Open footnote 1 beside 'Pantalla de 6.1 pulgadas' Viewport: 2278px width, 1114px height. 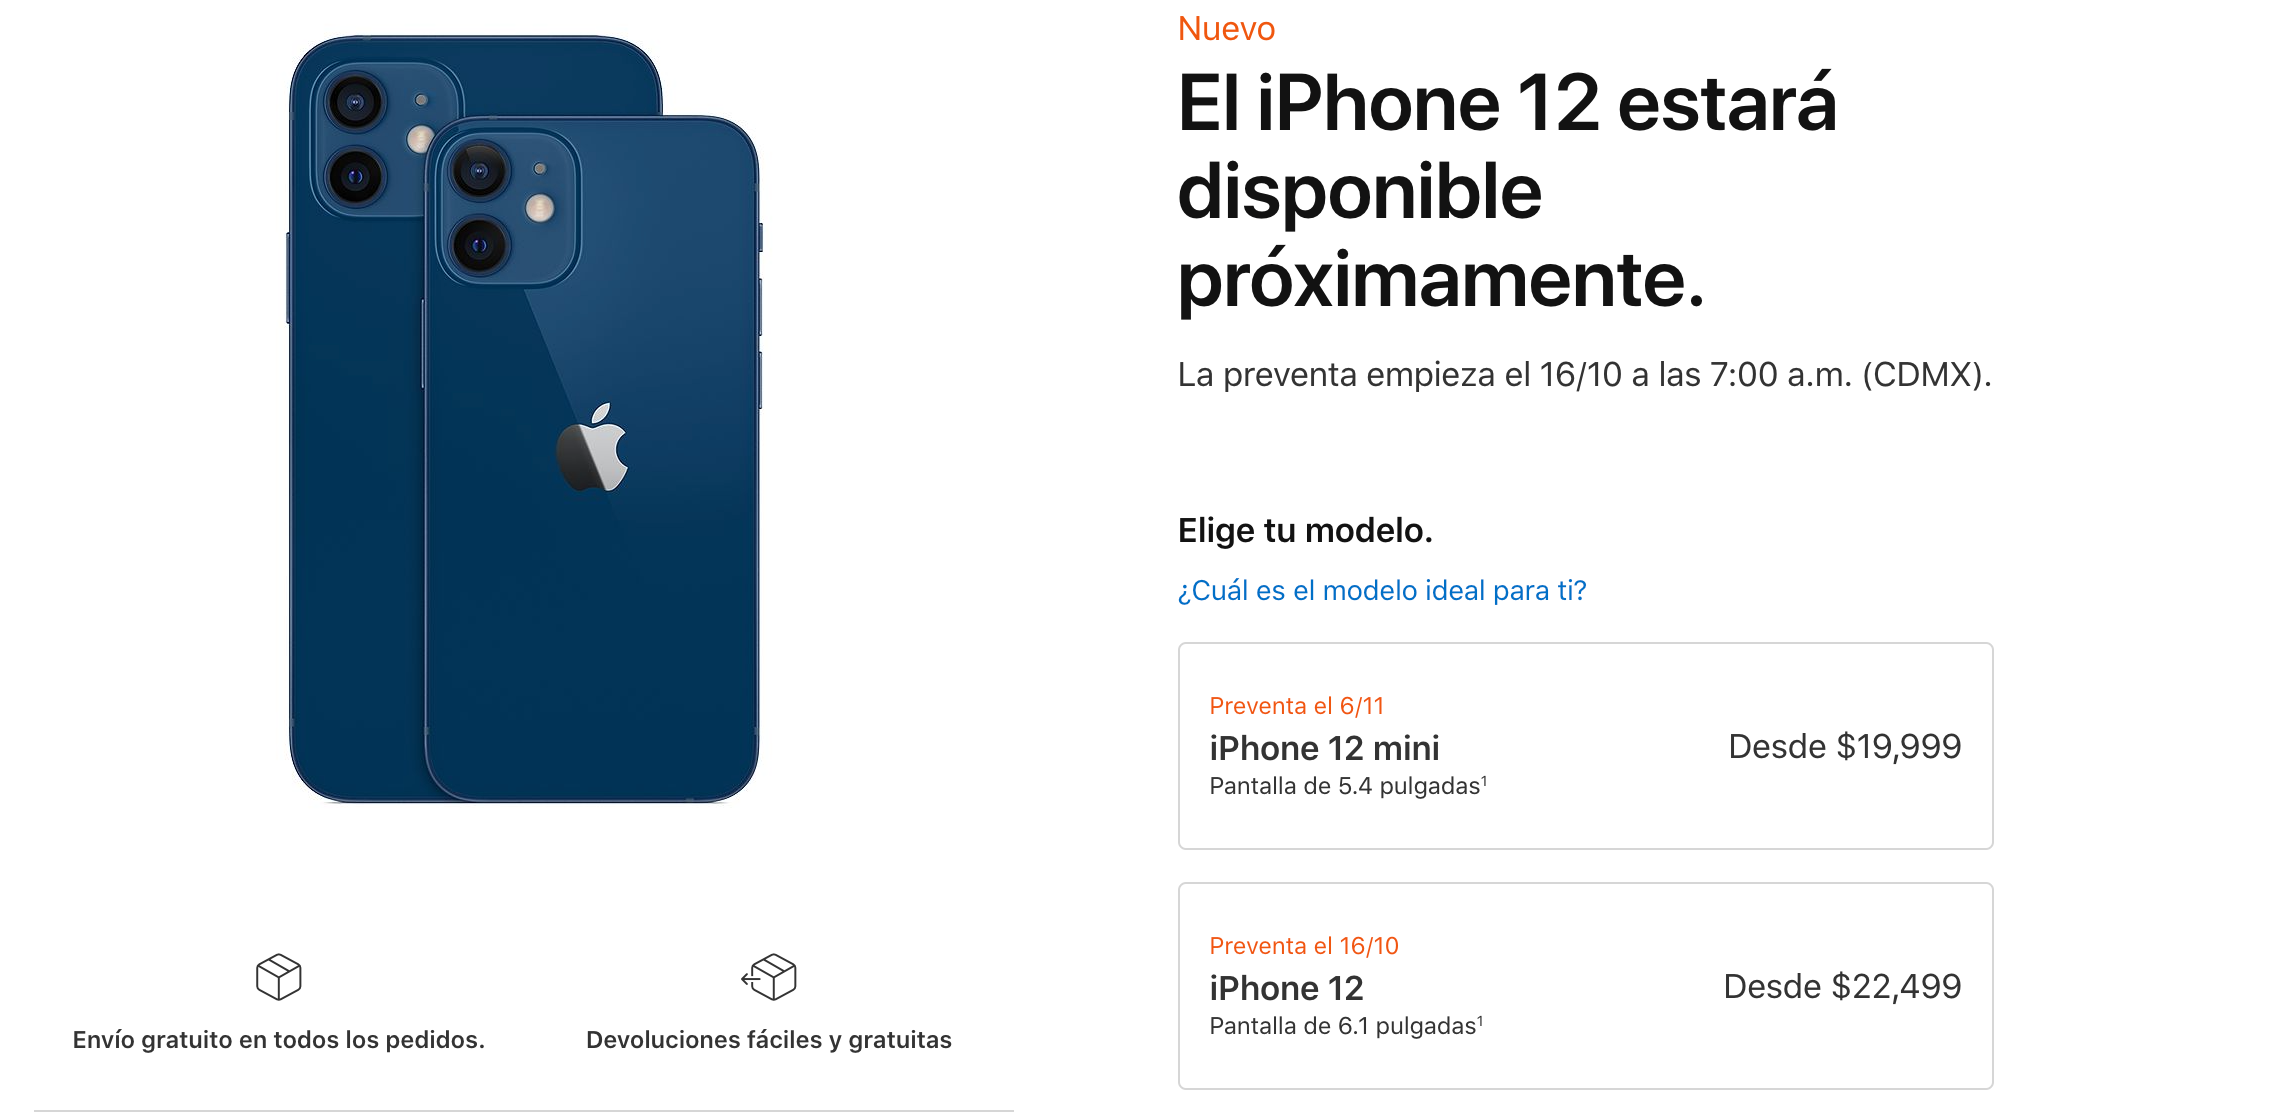(1480, 1020)
